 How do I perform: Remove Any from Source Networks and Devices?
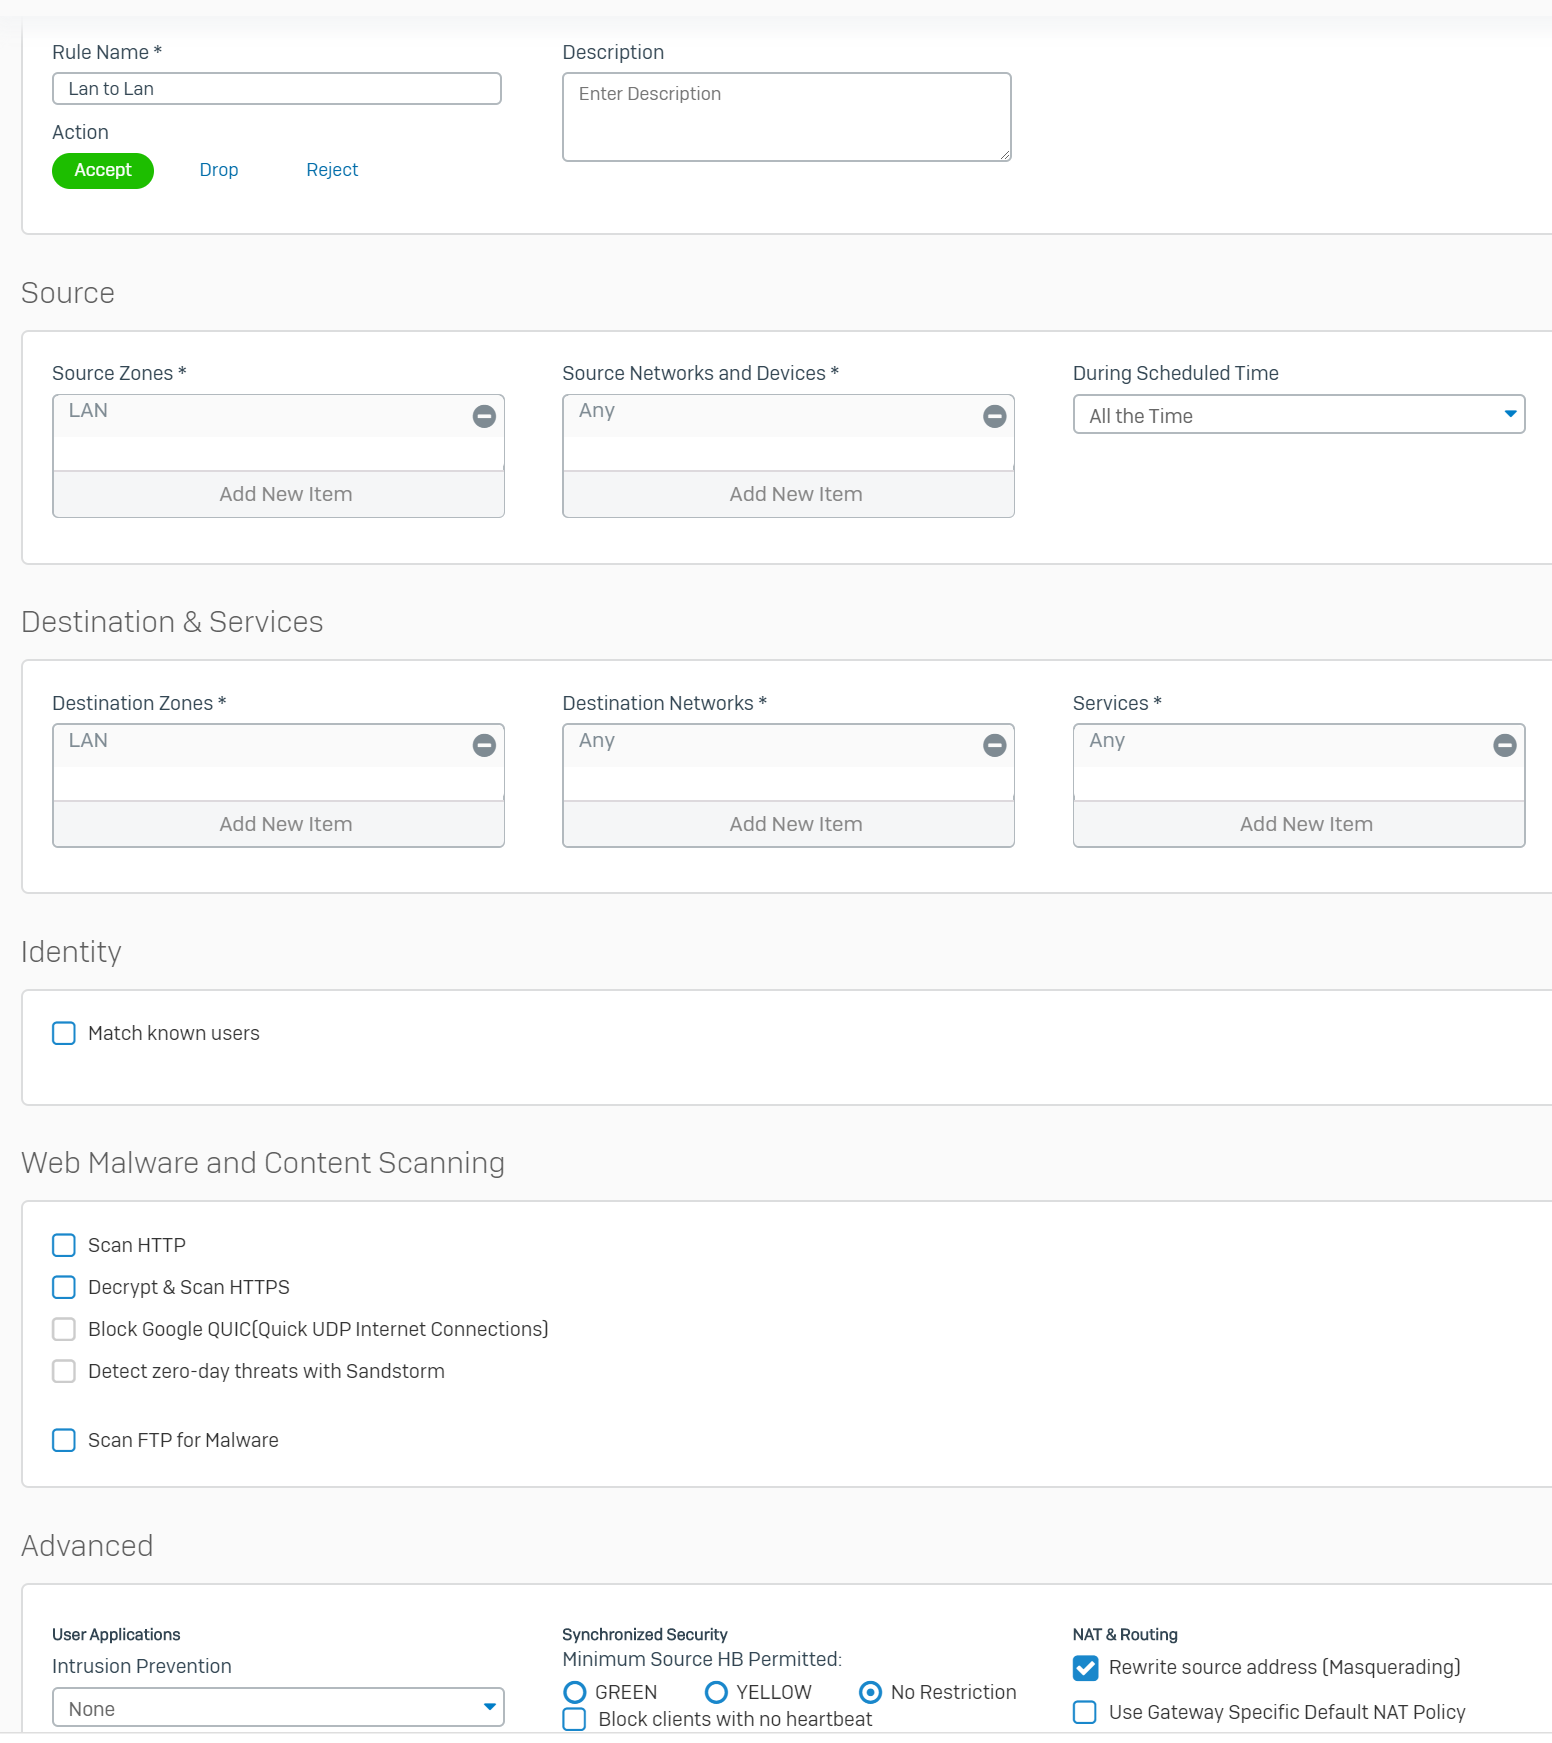[x=994, y=416]
